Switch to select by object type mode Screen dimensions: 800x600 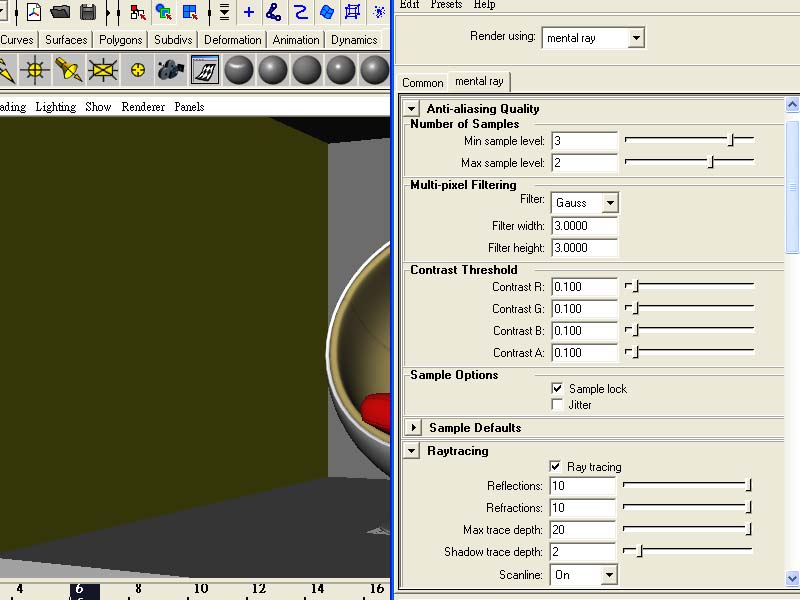click(163, 12)
